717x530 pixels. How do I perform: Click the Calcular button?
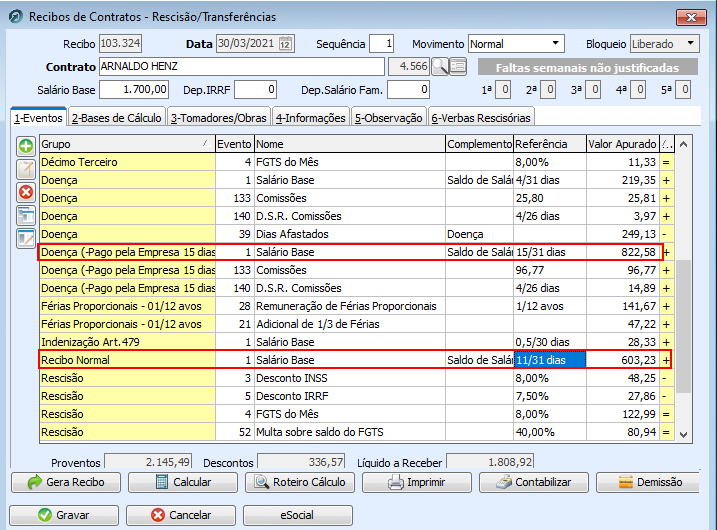183,482
